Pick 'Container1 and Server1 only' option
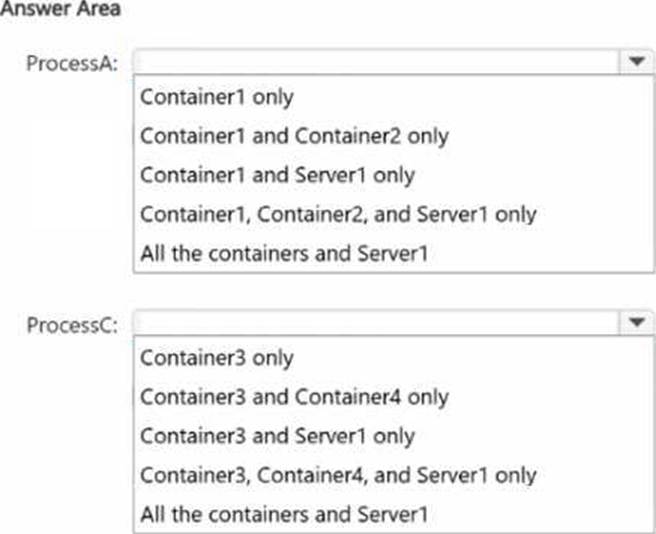The image size is (656, 534). click(x=277, y=175)
